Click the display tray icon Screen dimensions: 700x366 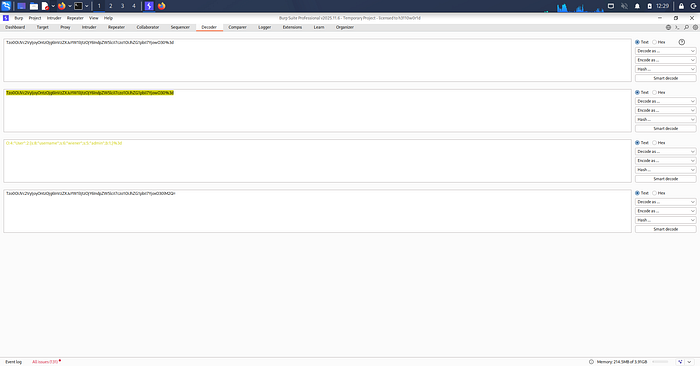click(611, 6)
